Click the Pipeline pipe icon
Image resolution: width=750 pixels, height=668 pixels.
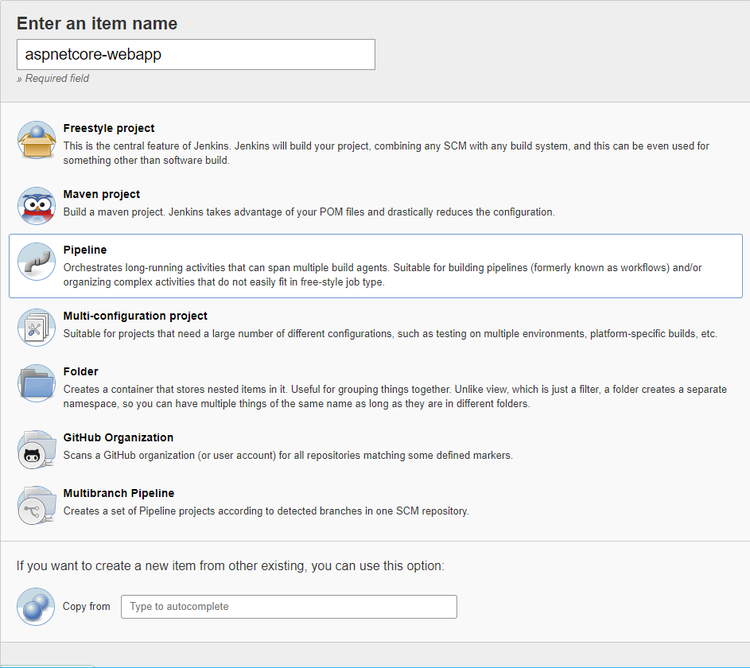(x=36, y=262)
